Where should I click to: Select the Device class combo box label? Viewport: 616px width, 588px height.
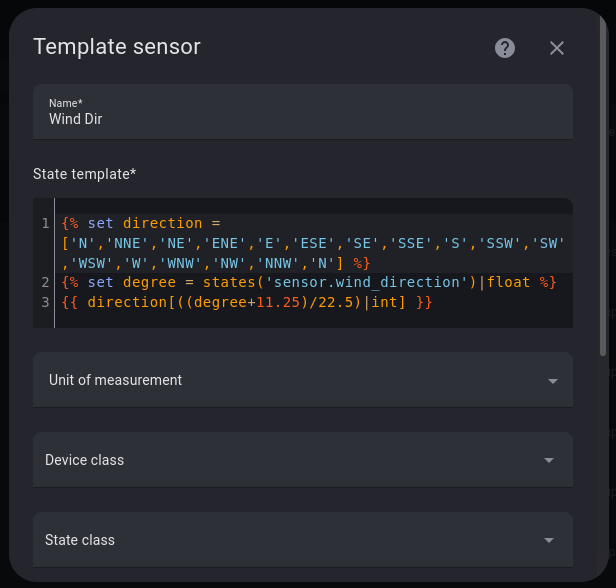(84, 460)
